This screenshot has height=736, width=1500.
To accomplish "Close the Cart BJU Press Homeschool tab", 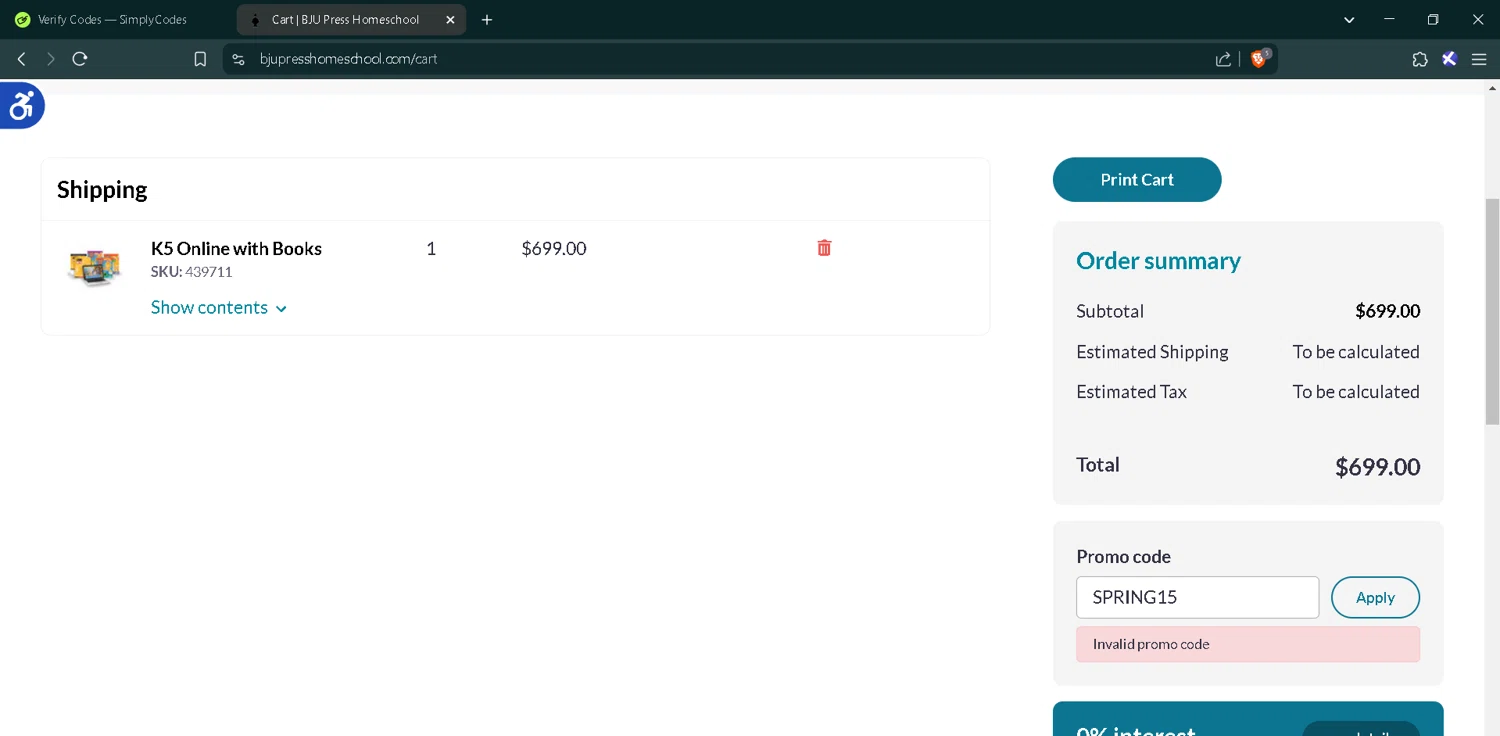I will point(450,20).
